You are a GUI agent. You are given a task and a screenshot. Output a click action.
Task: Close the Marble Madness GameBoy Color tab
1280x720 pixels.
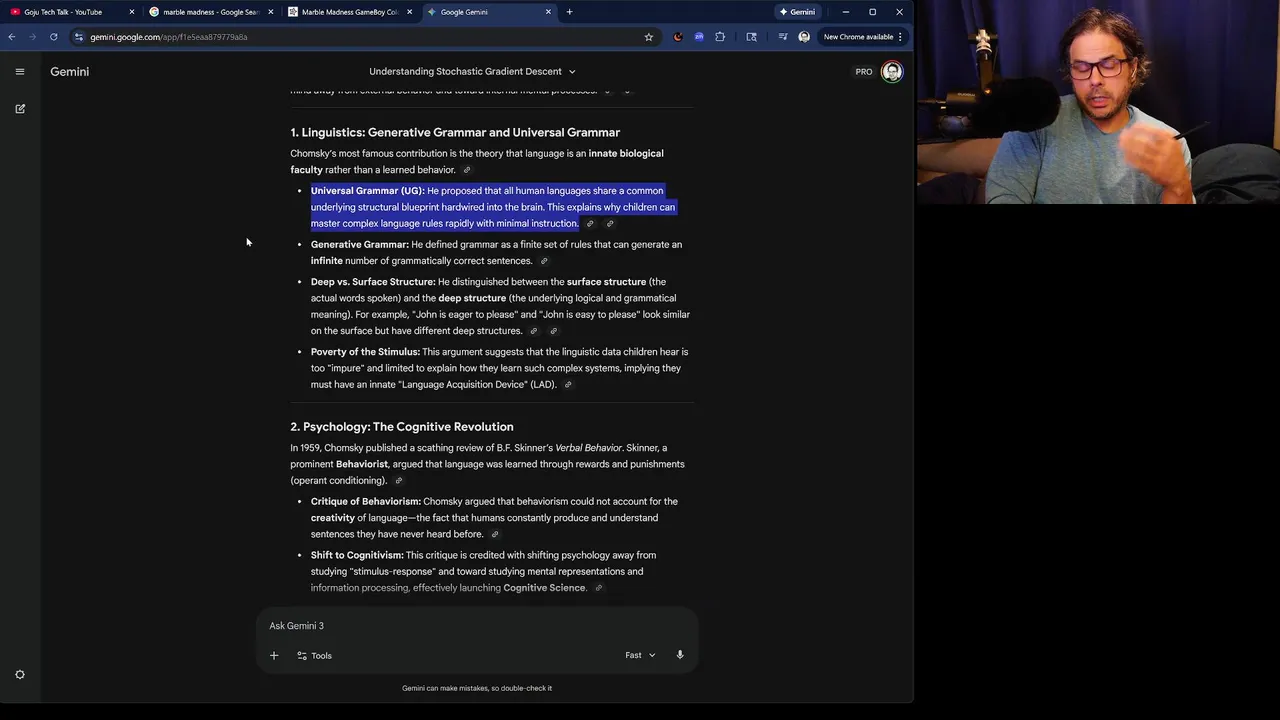(409, 12)
